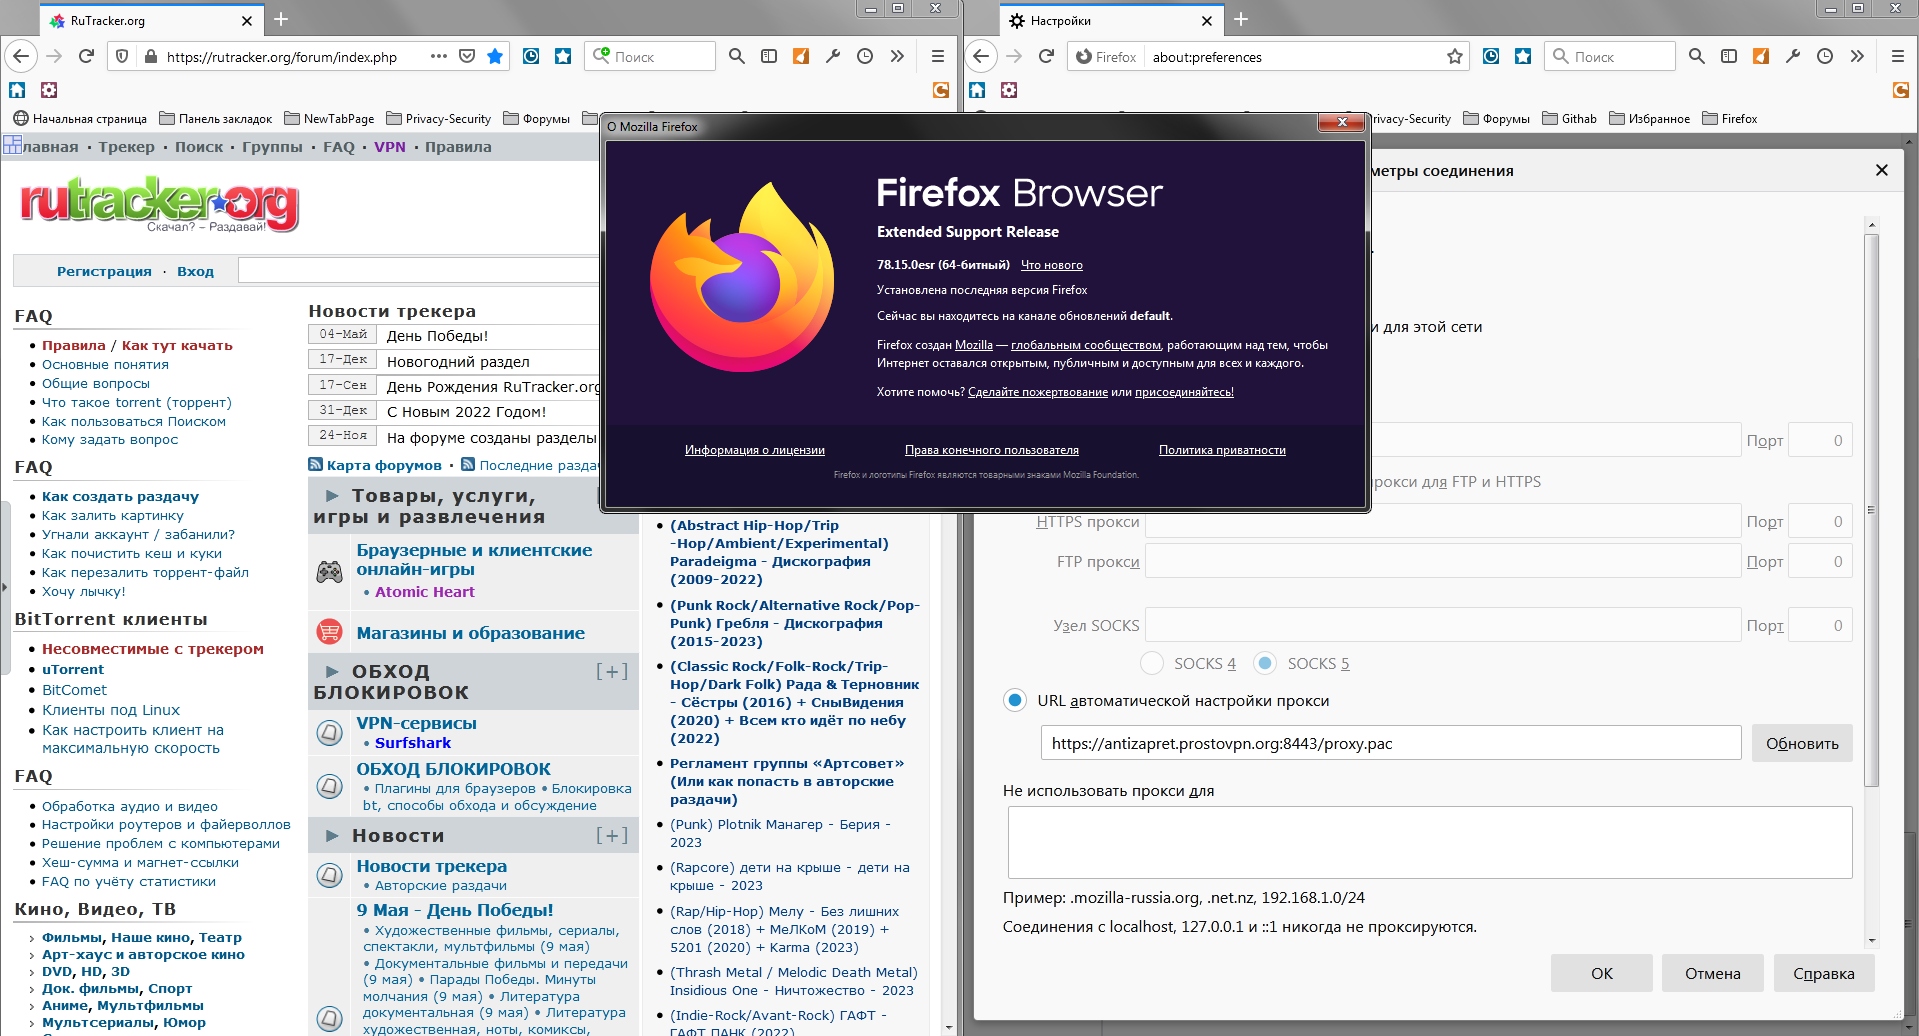Switch to the RuTracker.org tab
This screenshot has height=1036, width=1919.
coord(150,20)
